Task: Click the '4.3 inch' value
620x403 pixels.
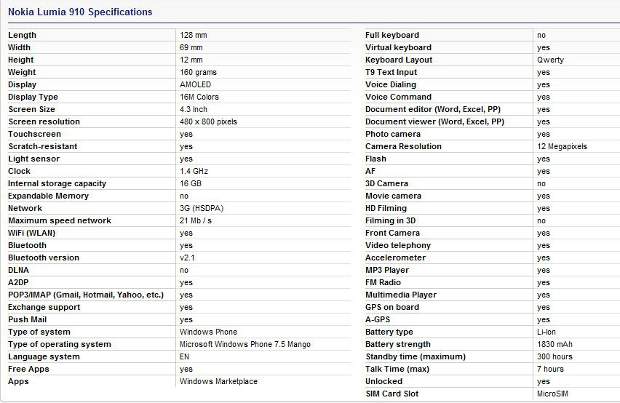Action: tap(193, 109)
